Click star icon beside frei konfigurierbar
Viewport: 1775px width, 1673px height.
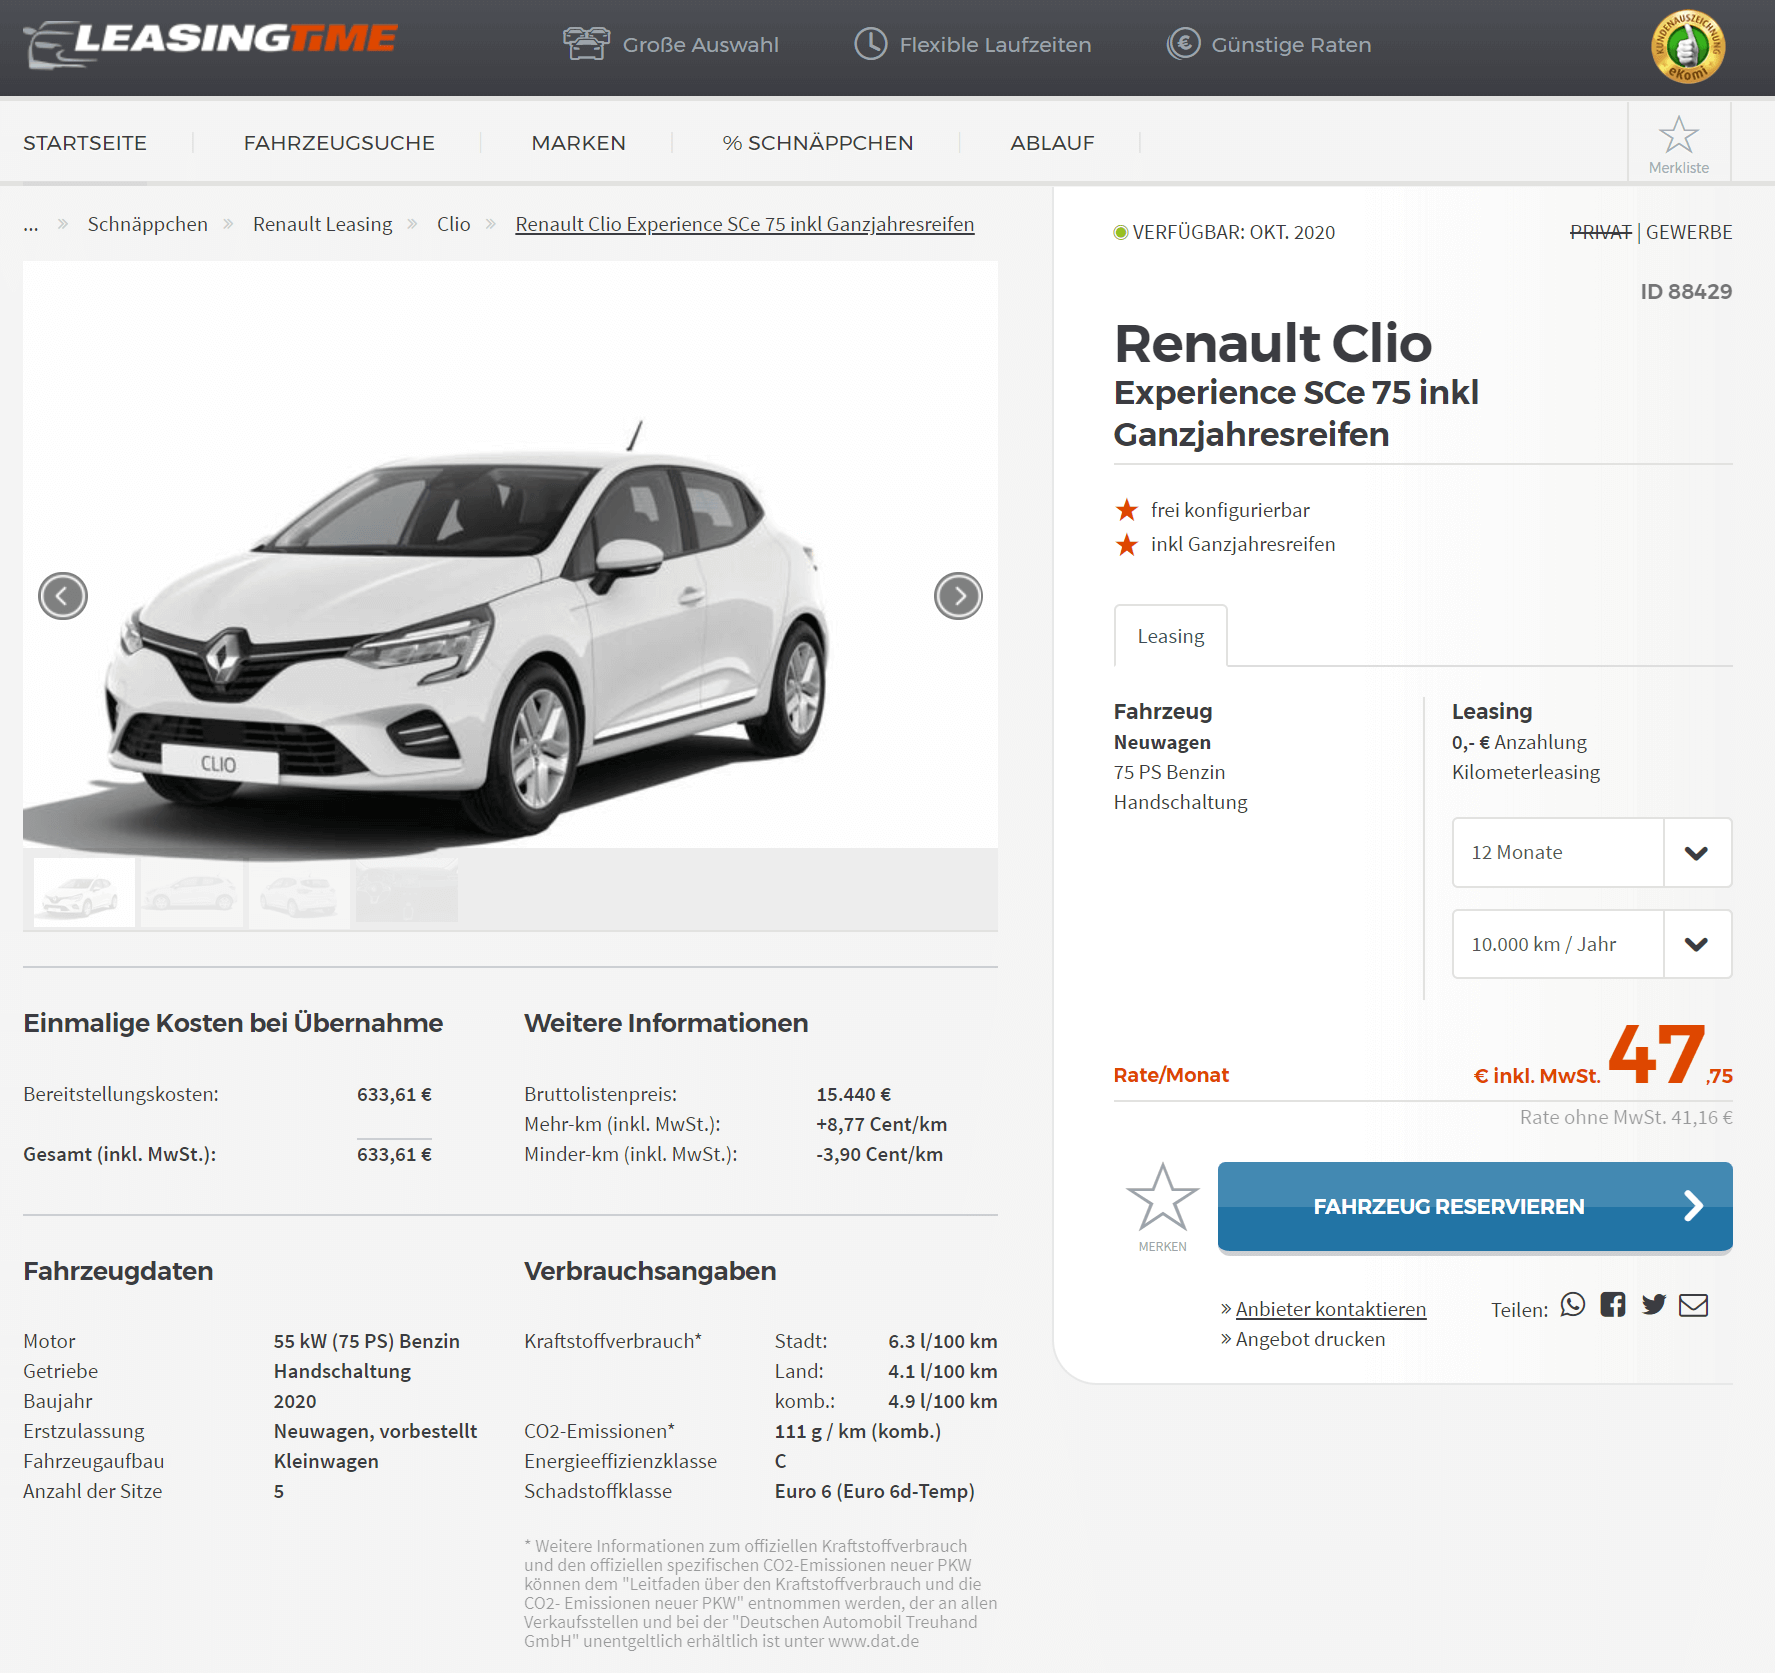1127,510
